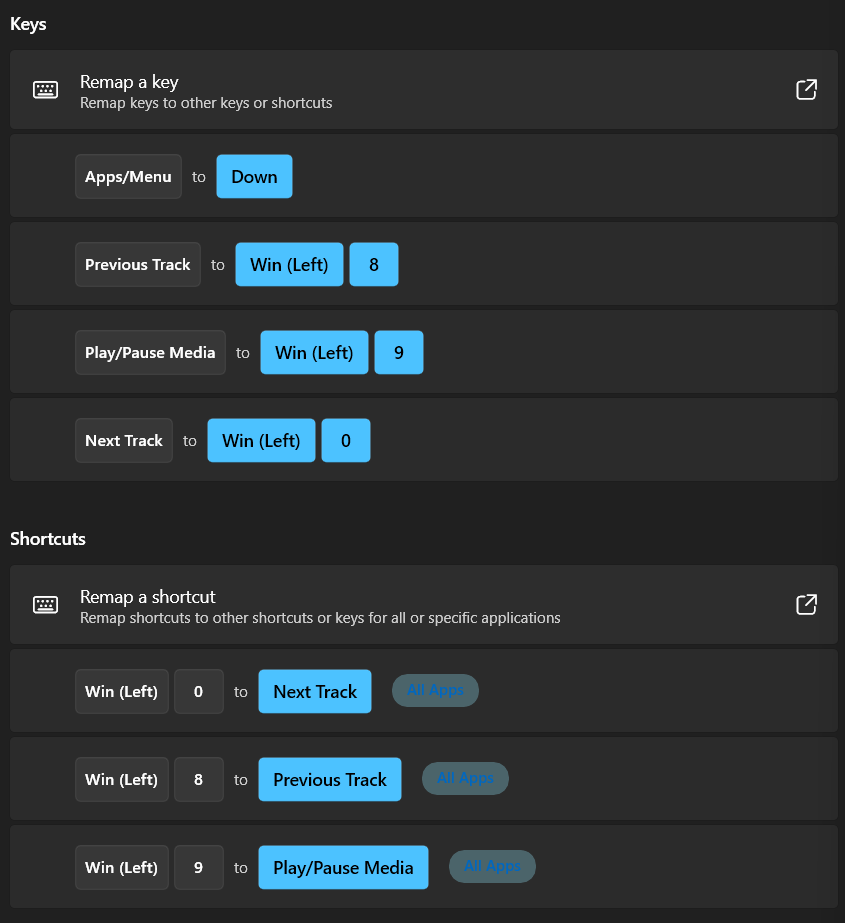The height and width of the screenshot is (923, 845).
Task: Click "Next Track" in the Keys section
Action: coord(123,440)
